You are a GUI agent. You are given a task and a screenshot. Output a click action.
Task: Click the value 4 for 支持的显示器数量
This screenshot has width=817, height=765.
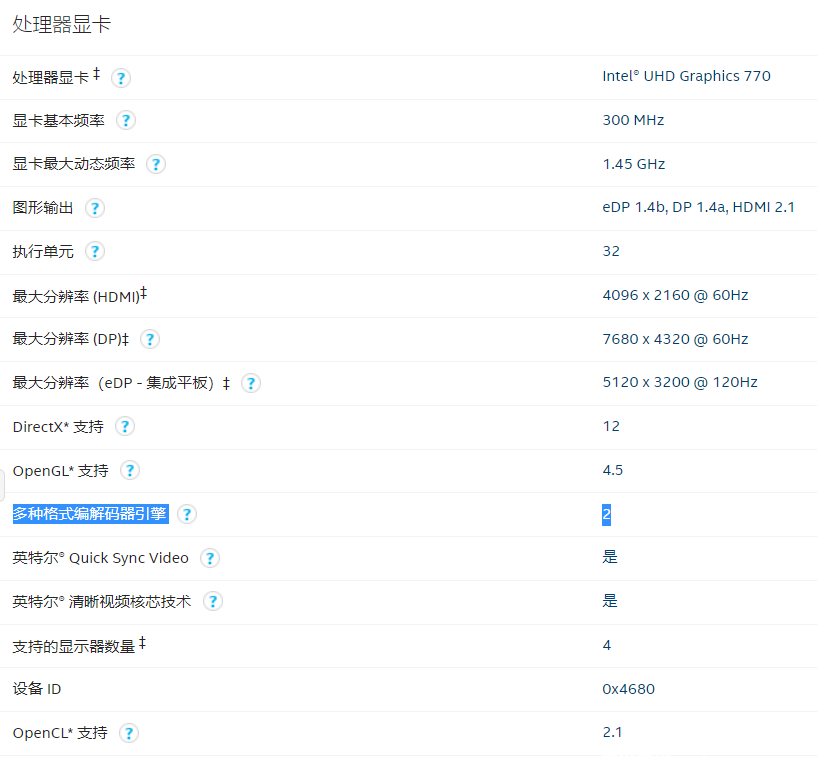tap(607, 645)
